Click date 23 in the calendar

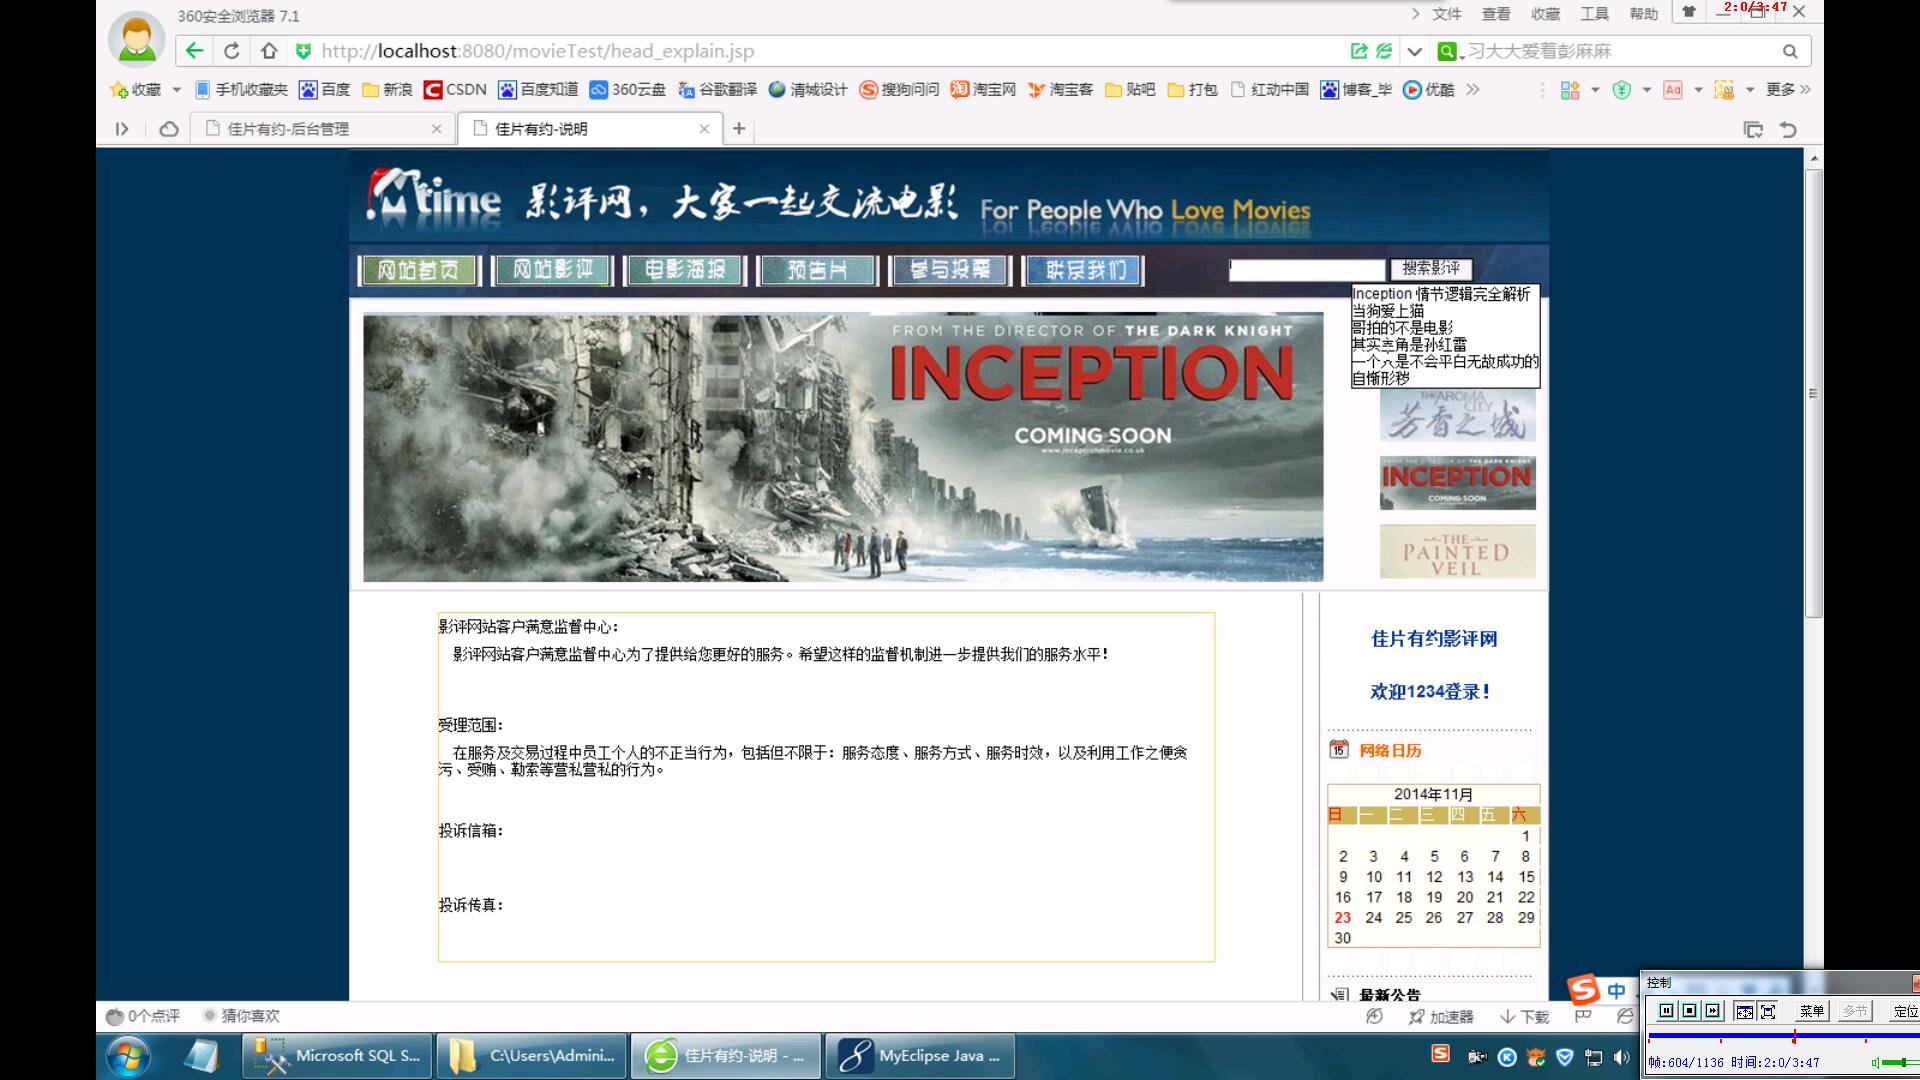tap(1342, 917)
